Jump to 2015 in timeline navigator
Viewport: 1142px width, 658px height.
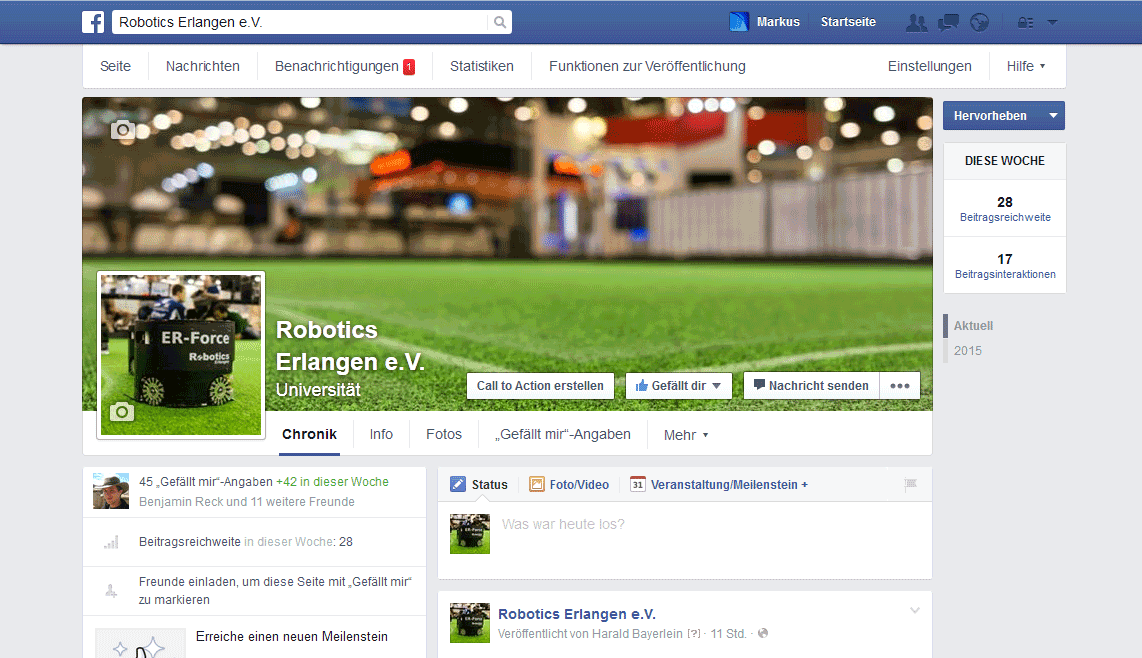tap(967, 350)
